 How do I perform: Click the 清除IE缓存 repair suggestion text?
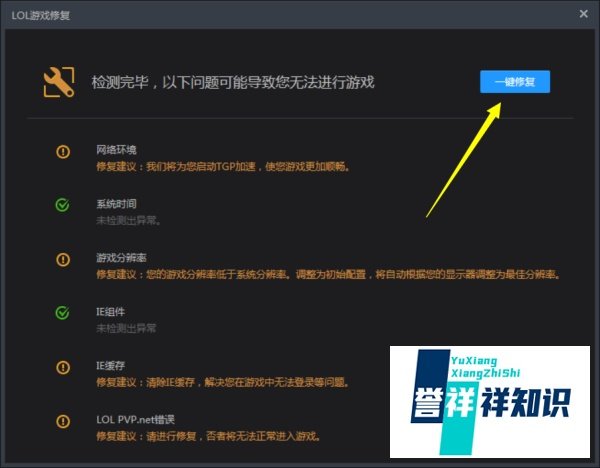(x=223, y=382)
